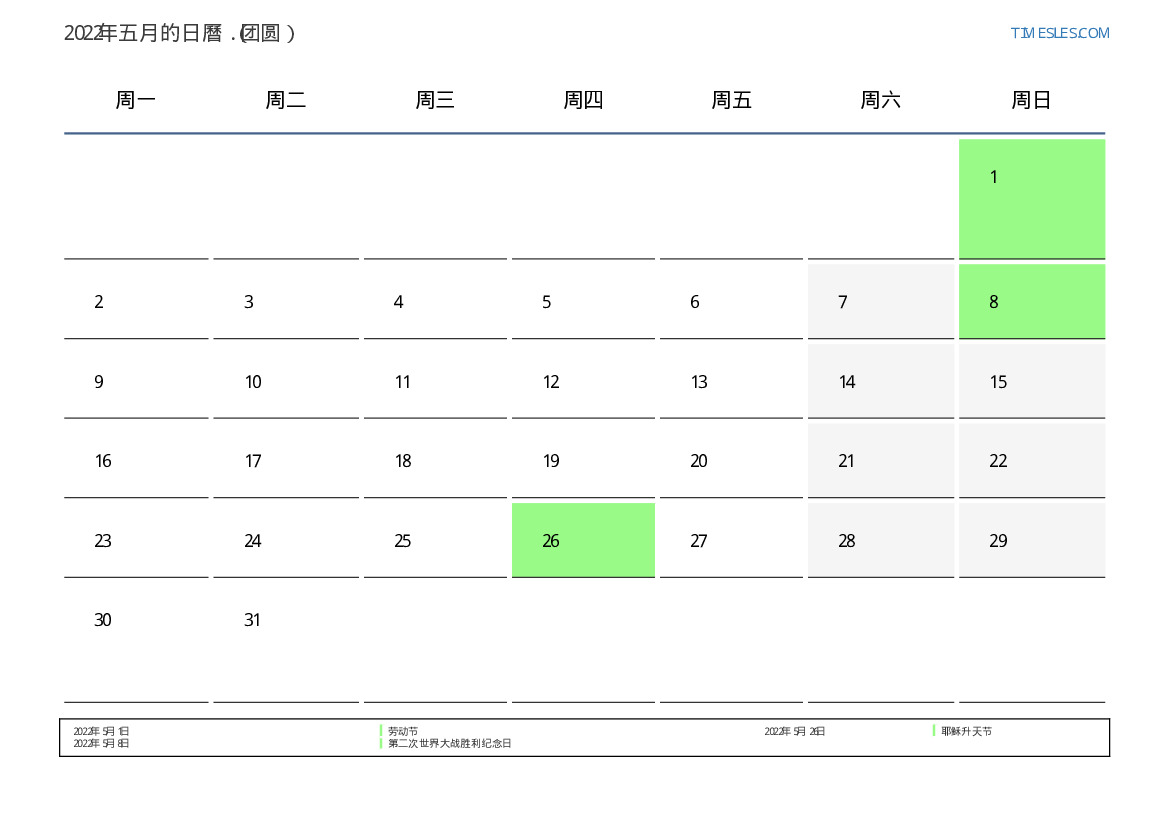1169x827 pixels.
Task: Select Sunday day 29 cell
Action: pyautogui.click(x=1032, y=540)
